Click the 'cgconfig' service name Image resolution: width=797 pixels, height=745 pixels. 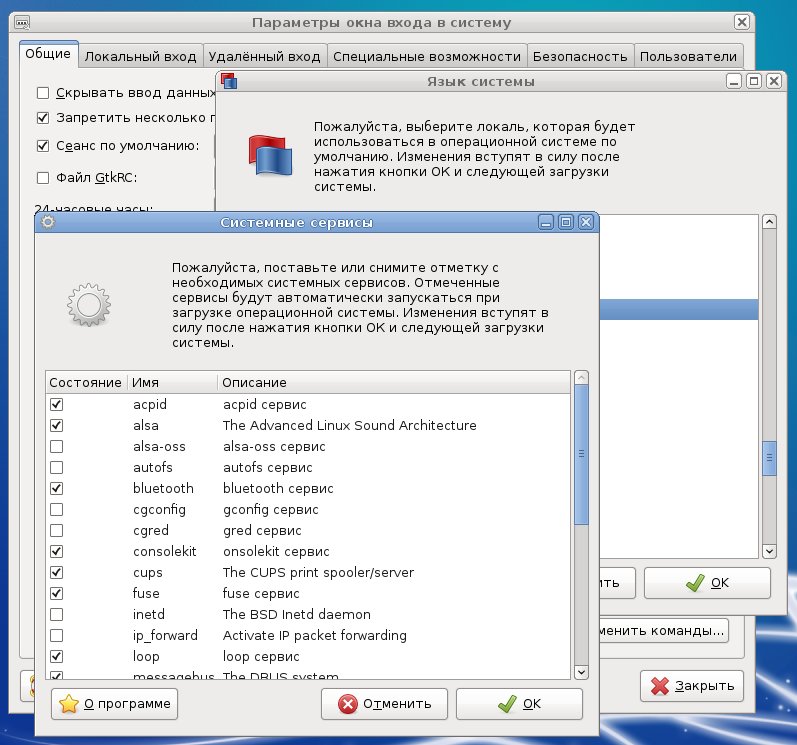coord(159,509)
